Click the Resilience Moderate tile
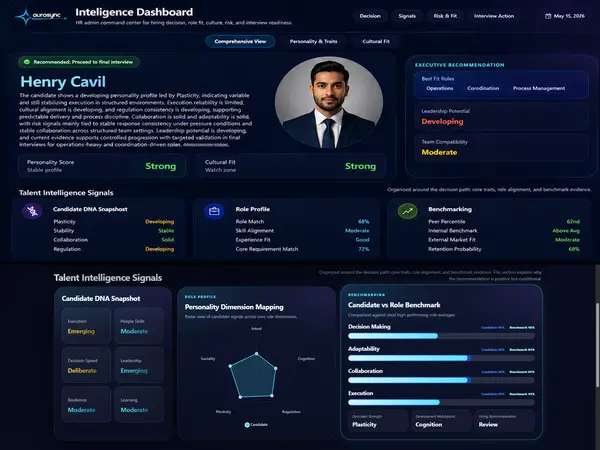This screenshot has width=600, height=450. 86,404
